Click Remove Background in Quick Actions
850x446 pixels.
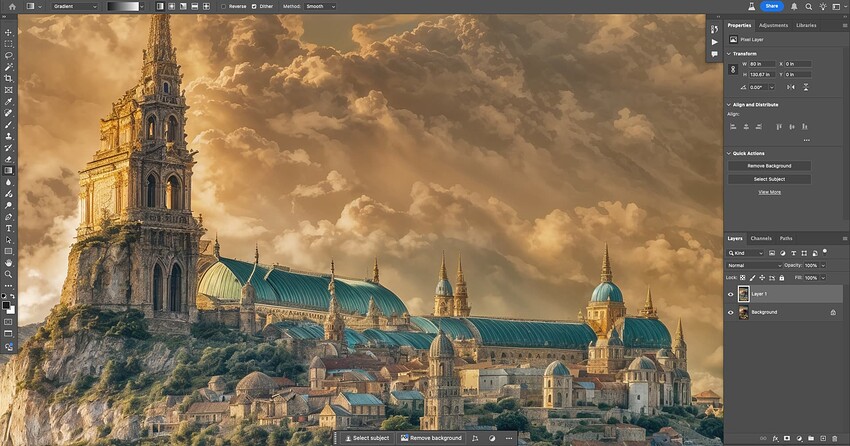coord(769,166)
